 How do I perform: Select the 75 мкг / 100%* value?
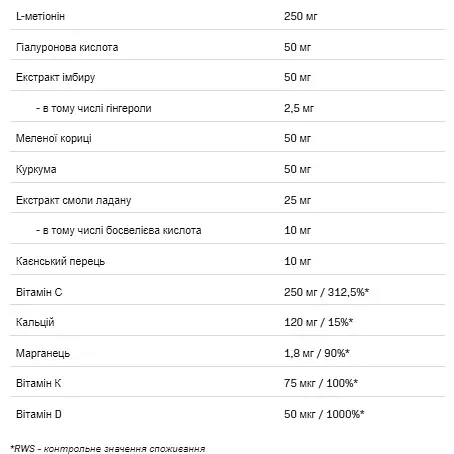pos(321,383)
